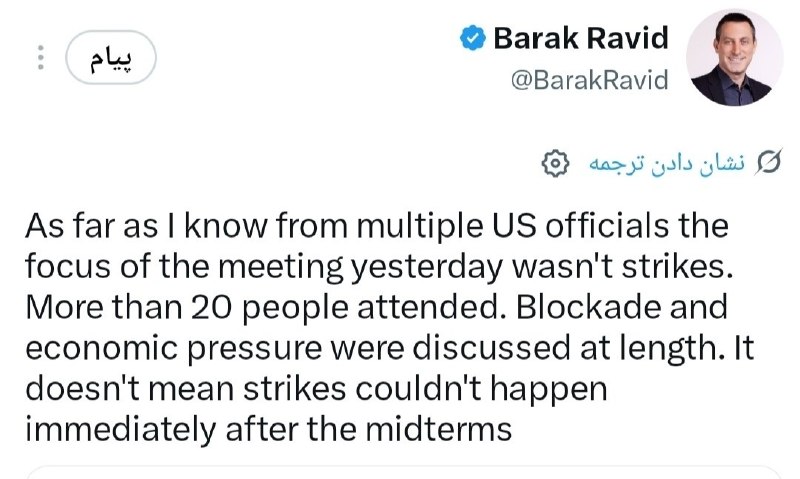The height and width of the screenshot is (479, 800).
Task: Click tweet line starting 'economic pressure were discussed'
Action: click(389, 348)
